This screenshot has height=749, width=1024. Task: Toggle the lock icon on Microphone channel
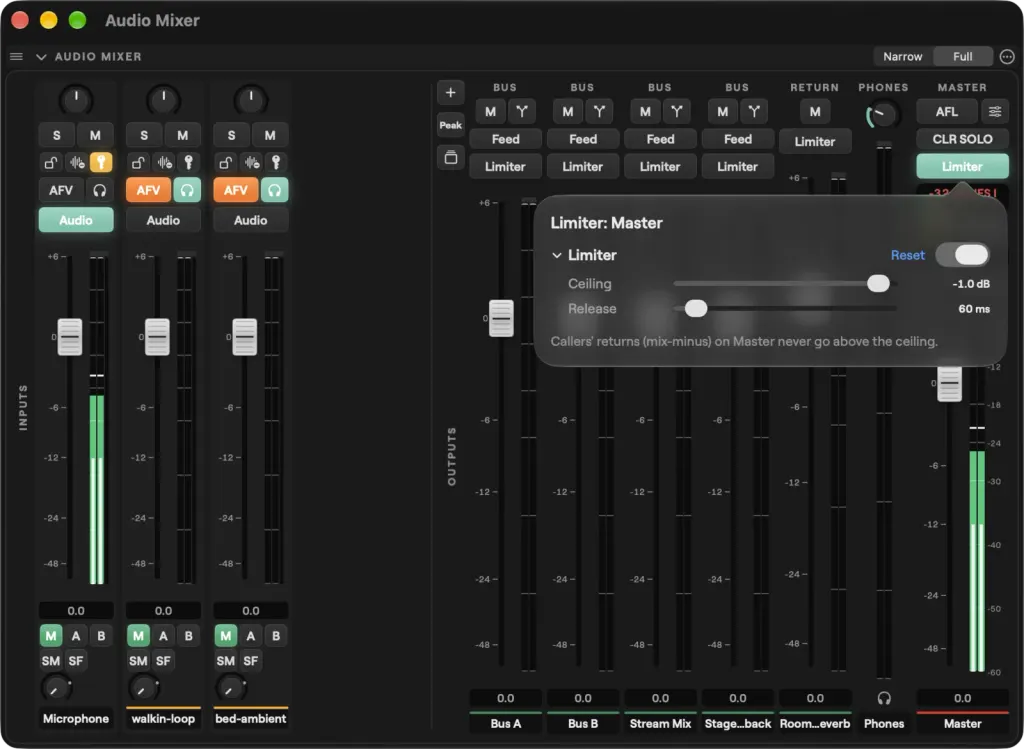tap(51, 163)
